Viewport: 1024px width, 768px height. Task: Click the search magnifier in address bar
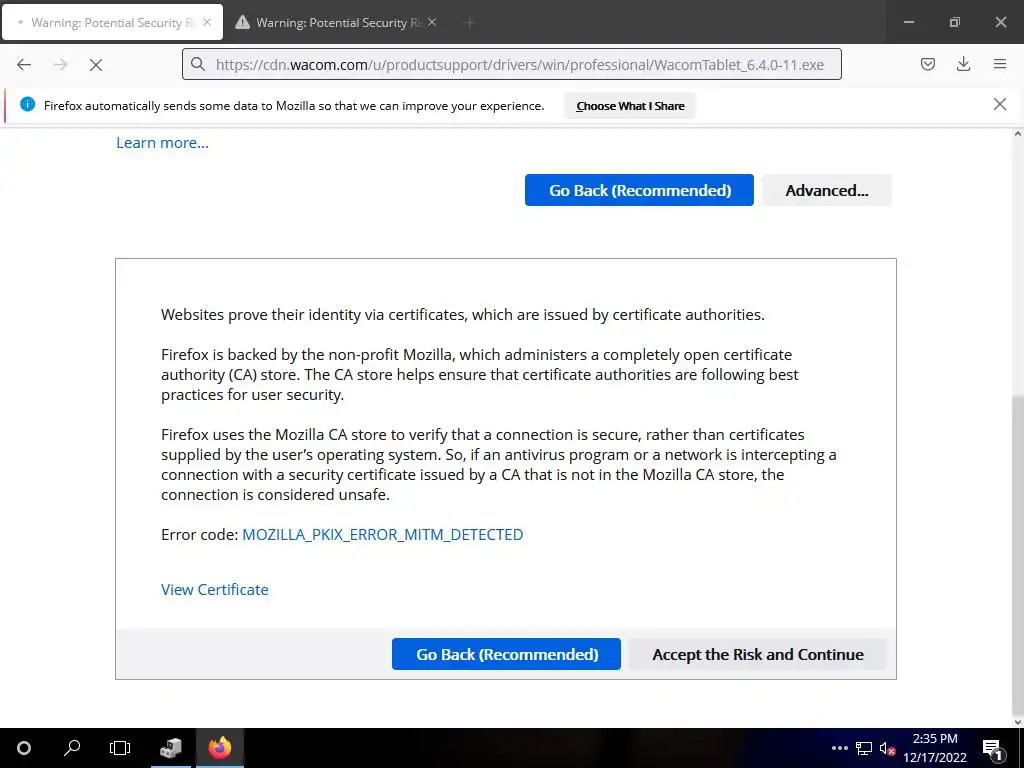(198, 64)
